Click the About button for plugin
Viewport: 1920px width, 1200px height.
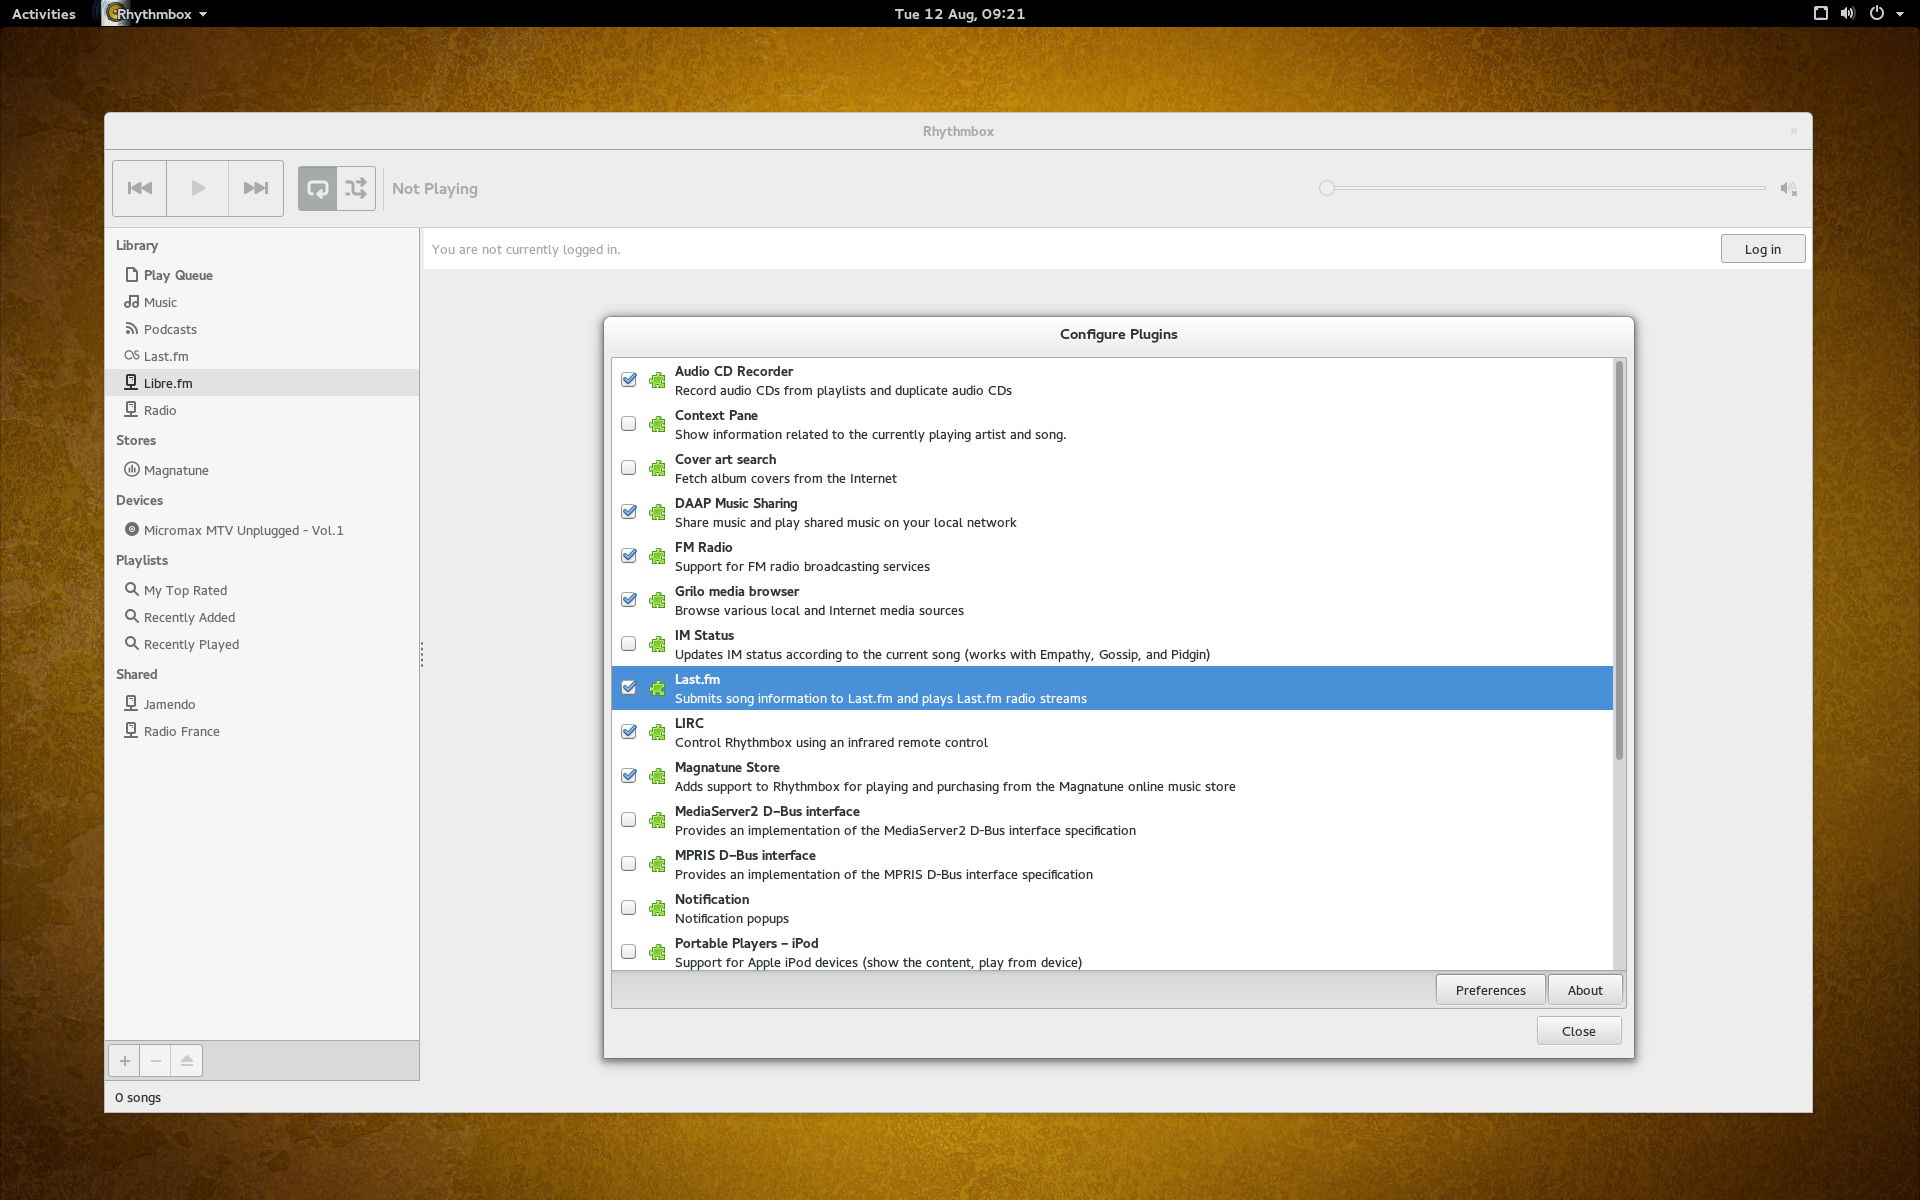[1585, 990]
